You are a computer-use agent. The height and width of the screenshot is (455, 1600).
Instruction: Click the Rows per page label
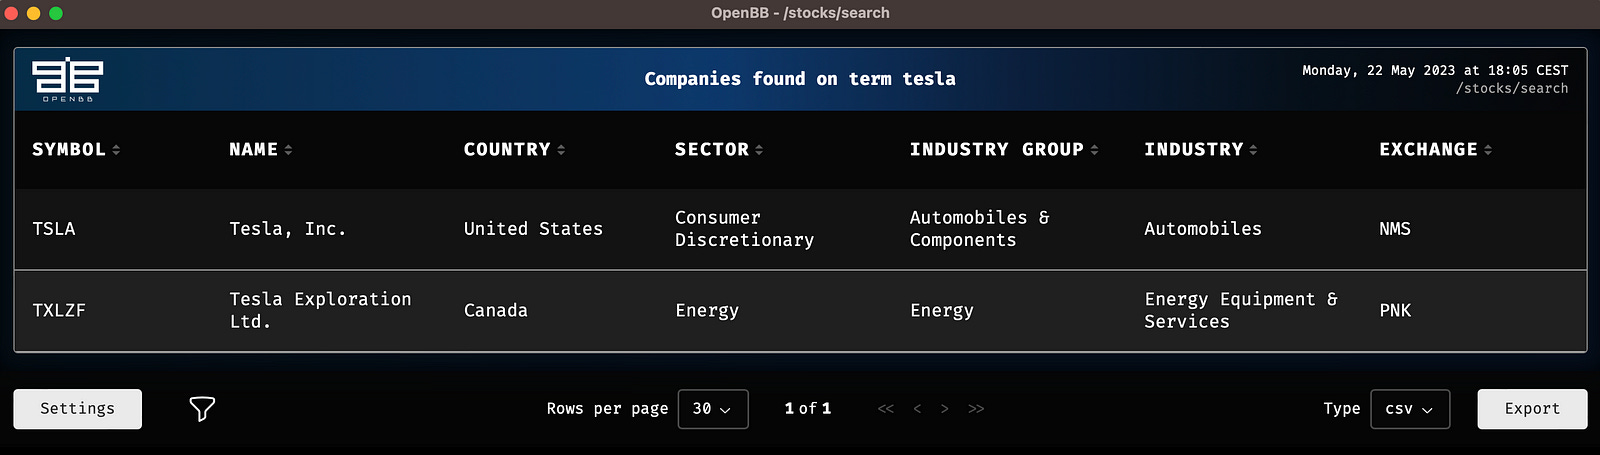[x=607, y=409]
